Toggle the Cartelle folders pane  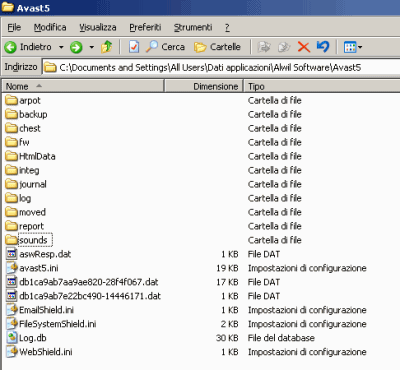tap(217, 47)
